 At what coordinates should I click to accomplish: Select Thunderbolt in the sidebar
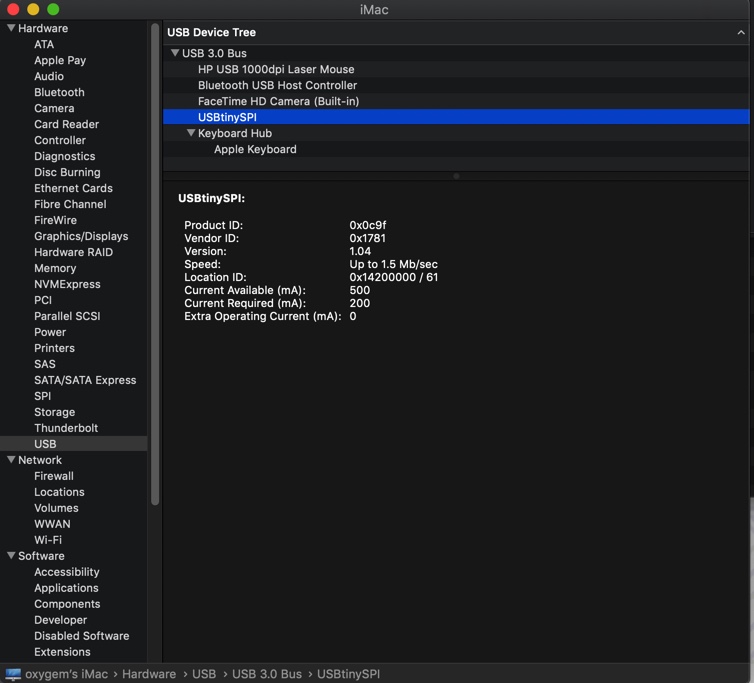66,428
